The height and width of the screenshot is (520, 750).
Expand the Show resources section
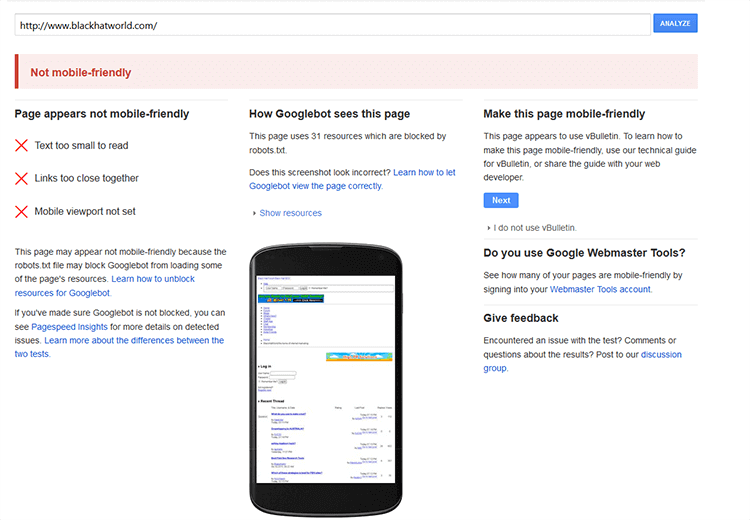[x=290, y=213]
